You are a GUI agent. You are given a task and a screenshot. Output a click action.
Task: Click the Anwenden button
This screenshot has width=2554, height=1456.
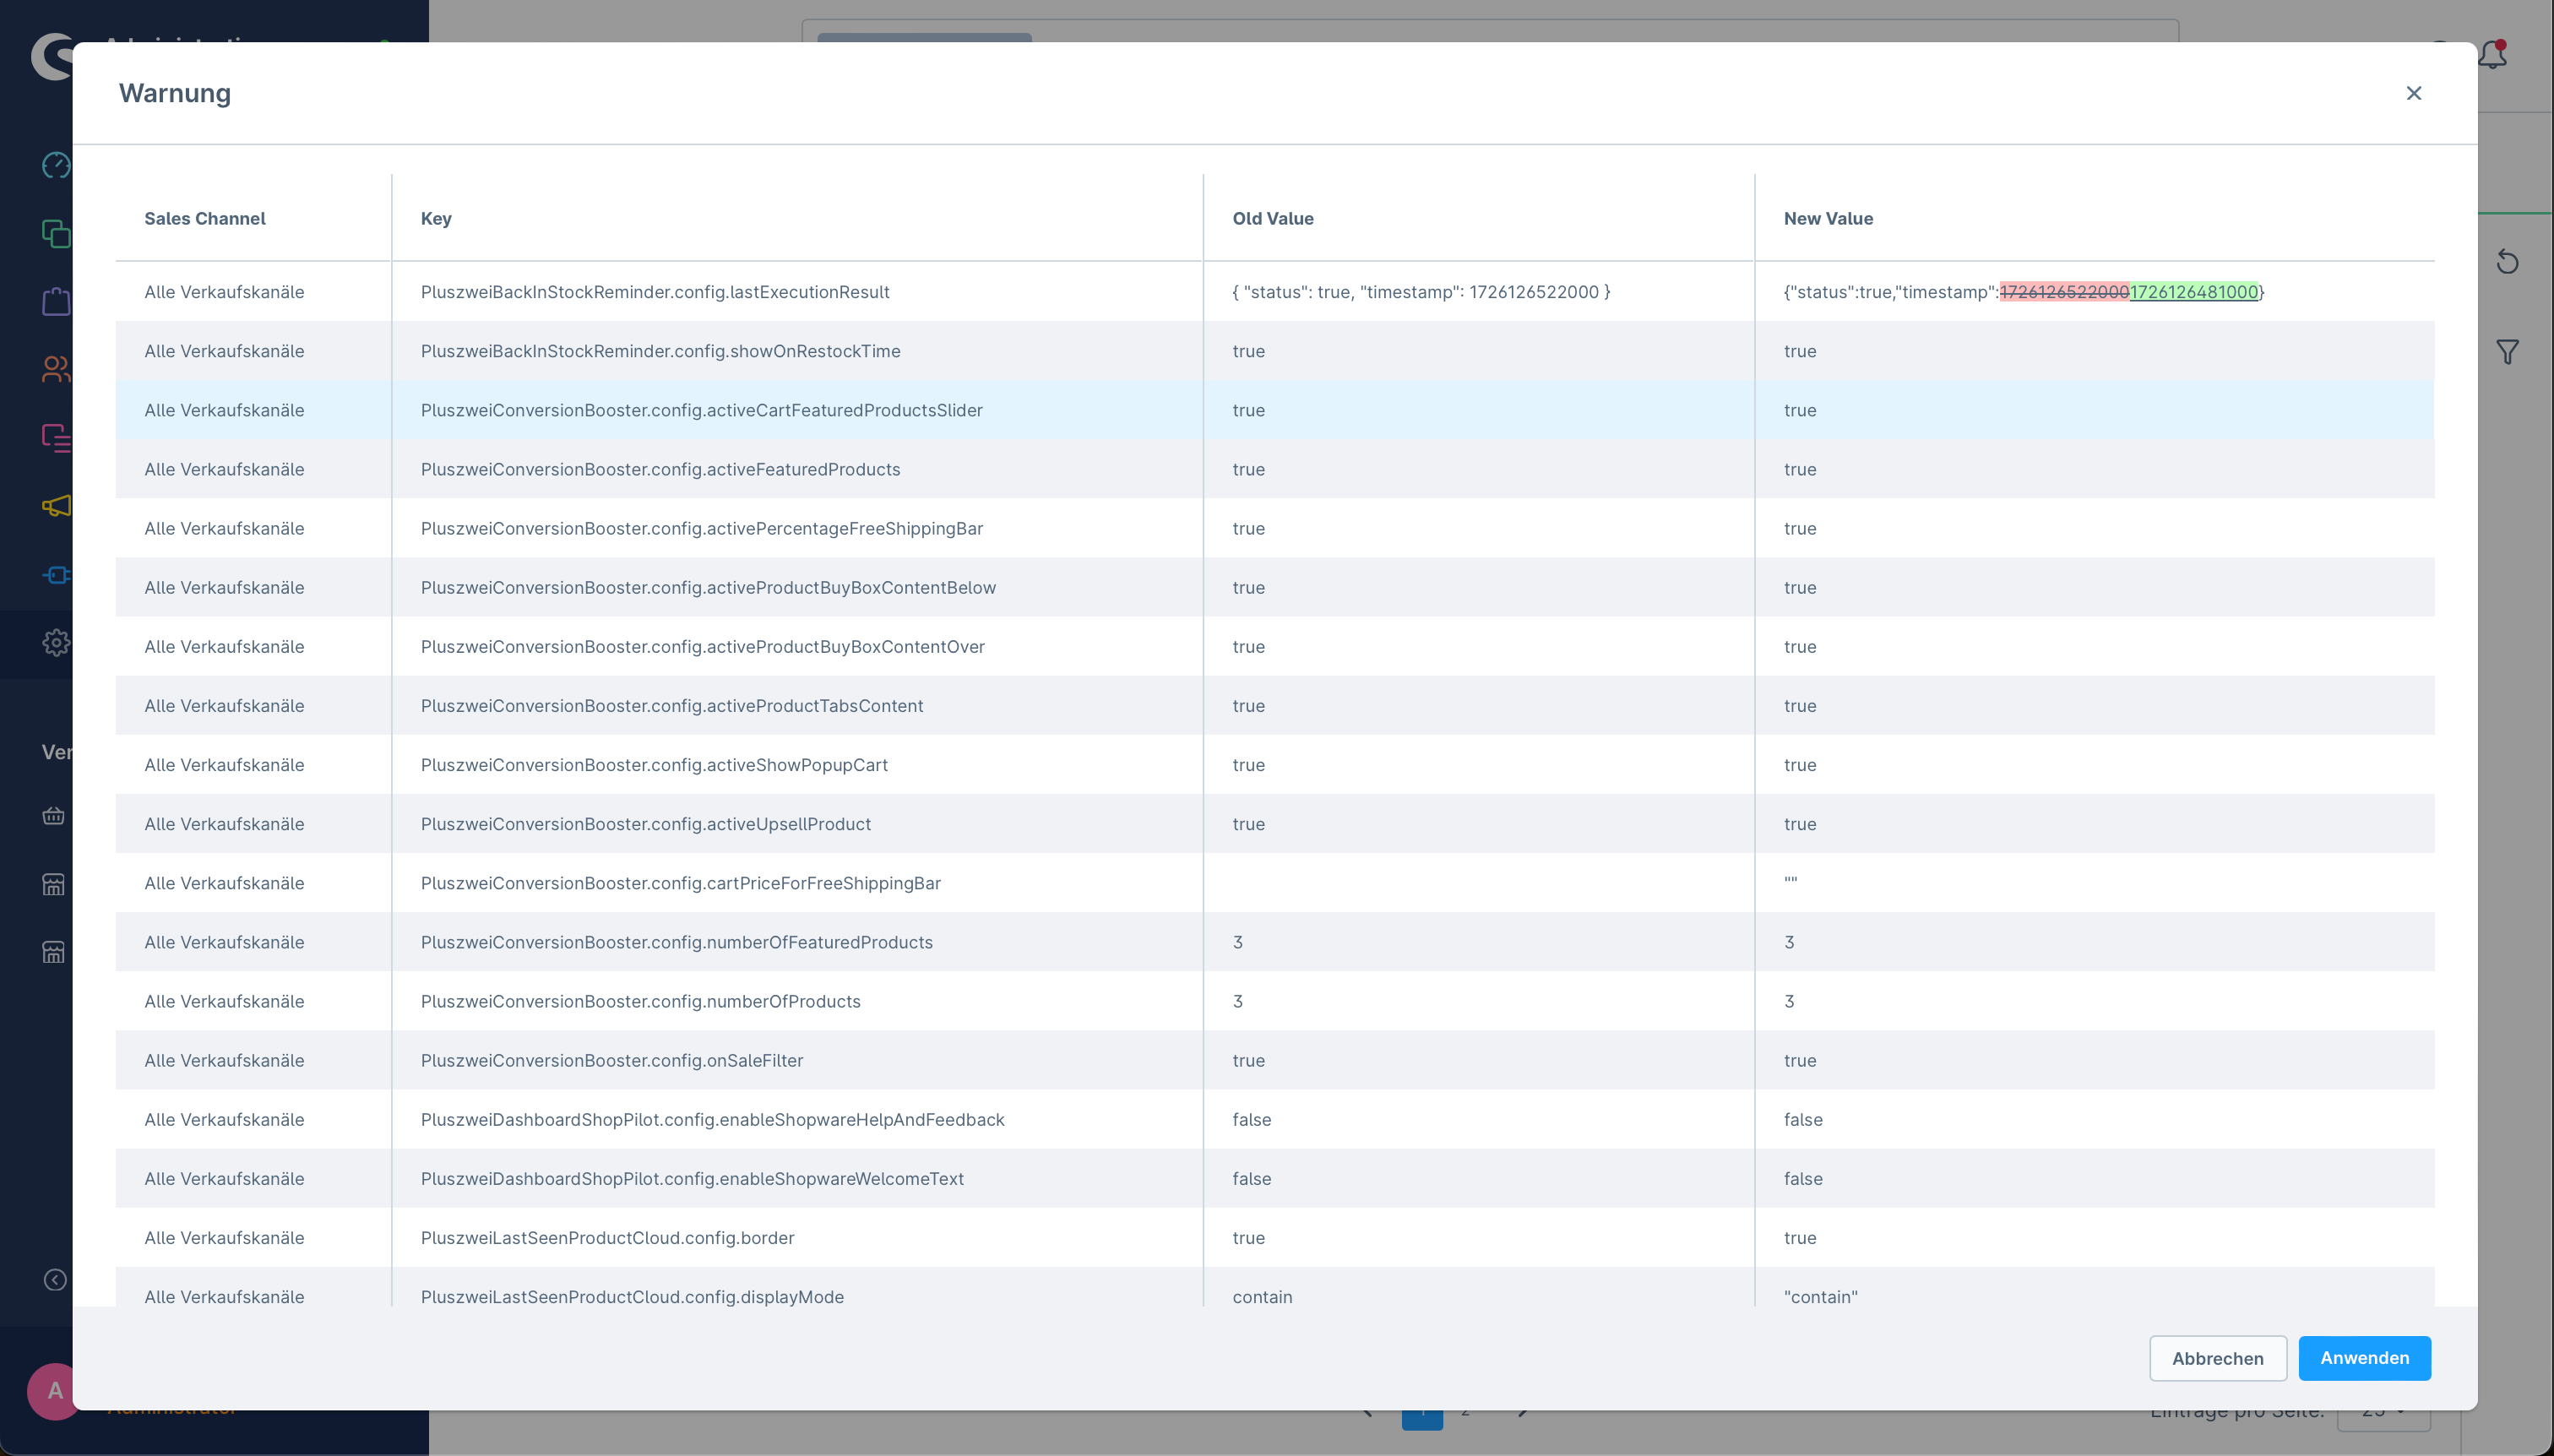[x=2364, y=1358]
